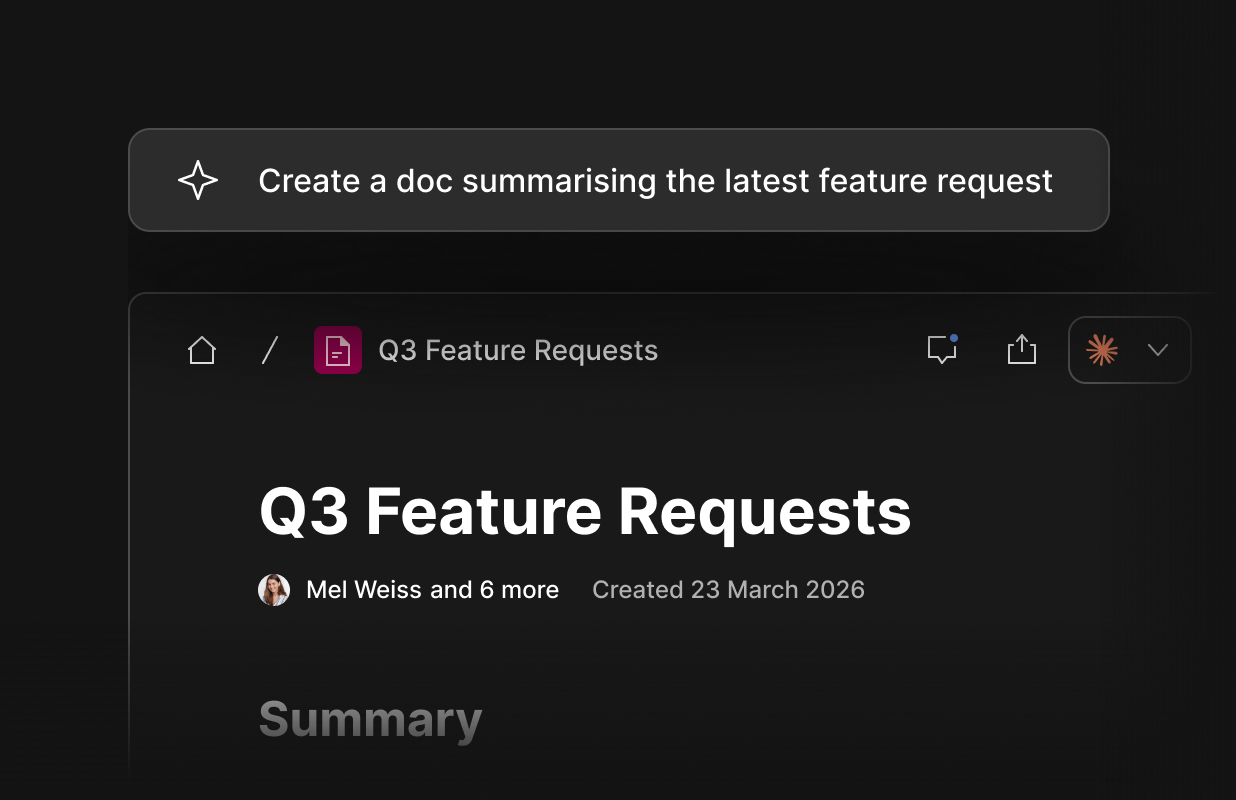Click the 'Created 23 March 2026' date
The width and height of the screenshot is (1236, 800).
pos(728,590)
